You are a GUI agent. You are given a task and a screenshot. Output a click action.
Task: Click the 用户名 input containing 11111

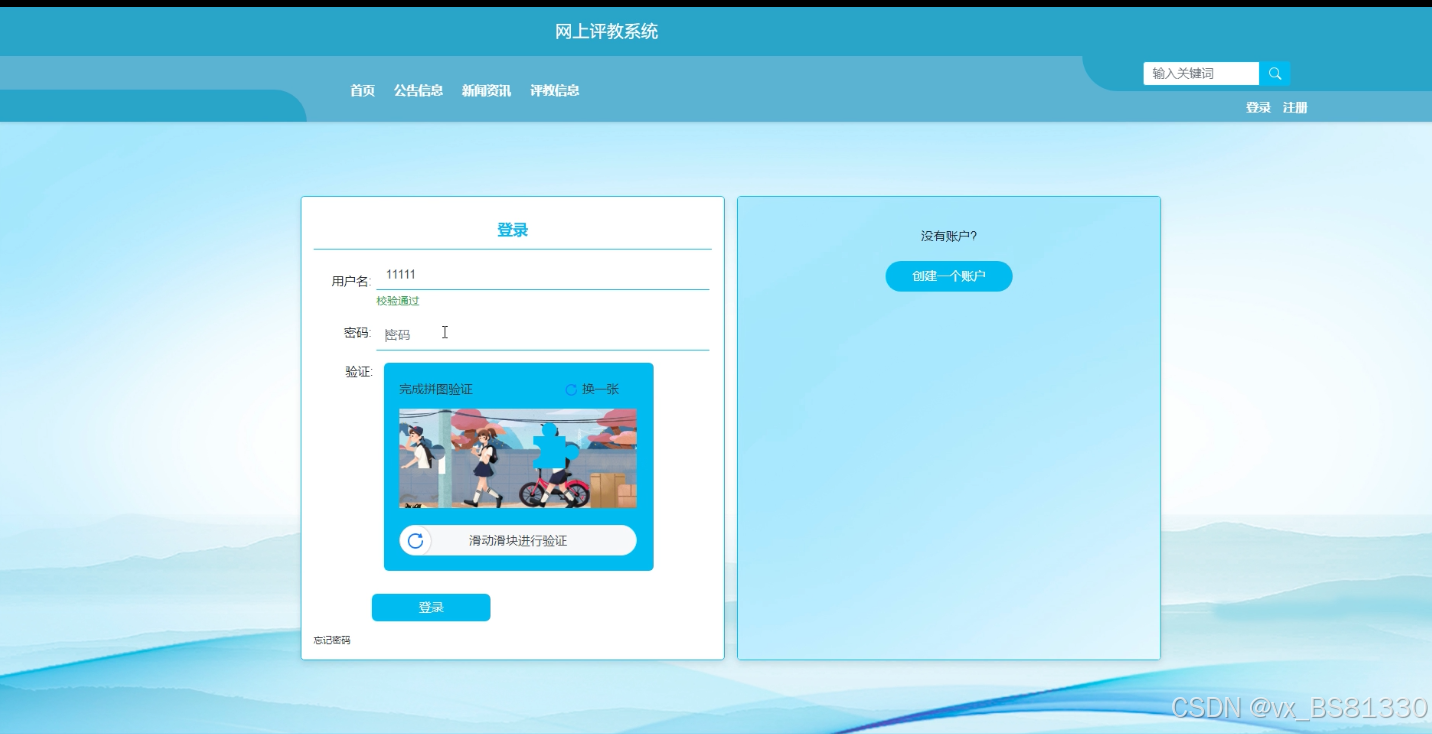(x=542, y=275)
